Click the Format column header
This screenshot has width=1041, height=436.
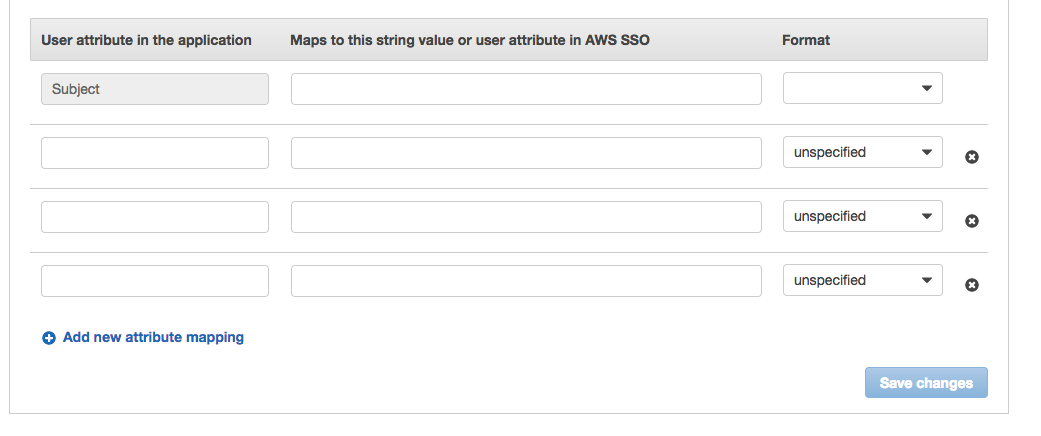click(x=806, y=40)
